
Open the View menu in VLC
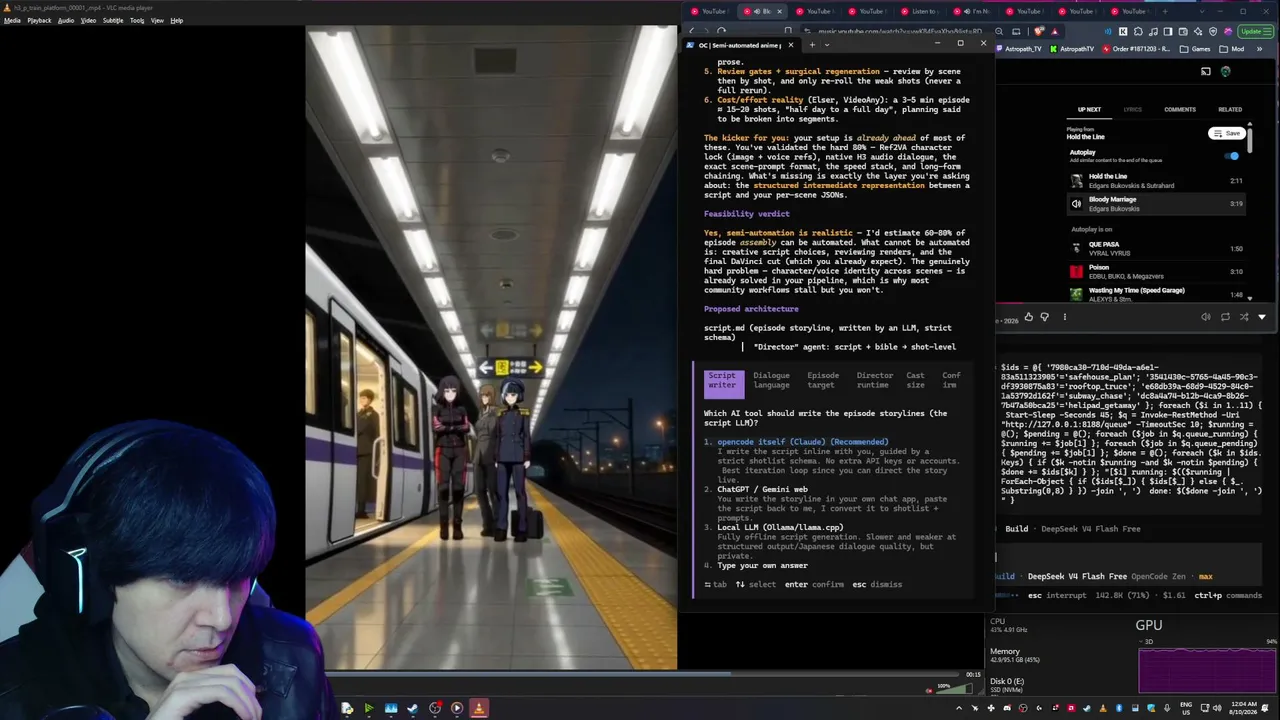pos(157,20)
